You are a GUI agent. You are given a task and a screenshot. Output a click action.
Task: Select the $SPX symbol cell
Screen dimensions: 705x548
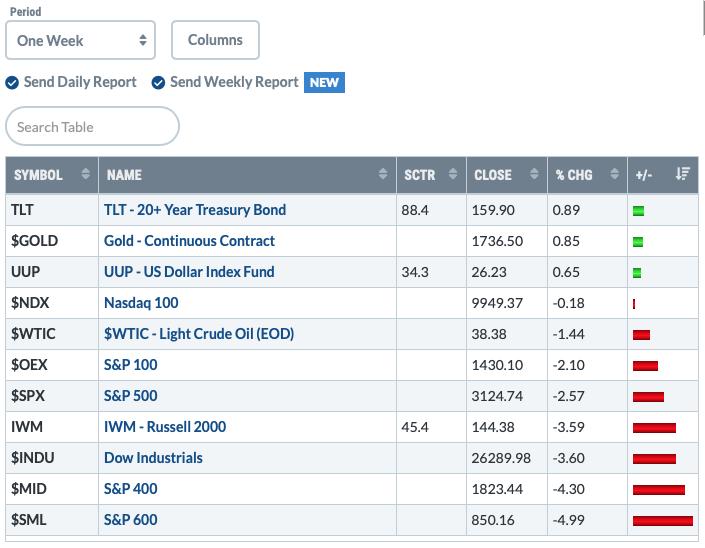pyautogui.click(x=52, y=396)
